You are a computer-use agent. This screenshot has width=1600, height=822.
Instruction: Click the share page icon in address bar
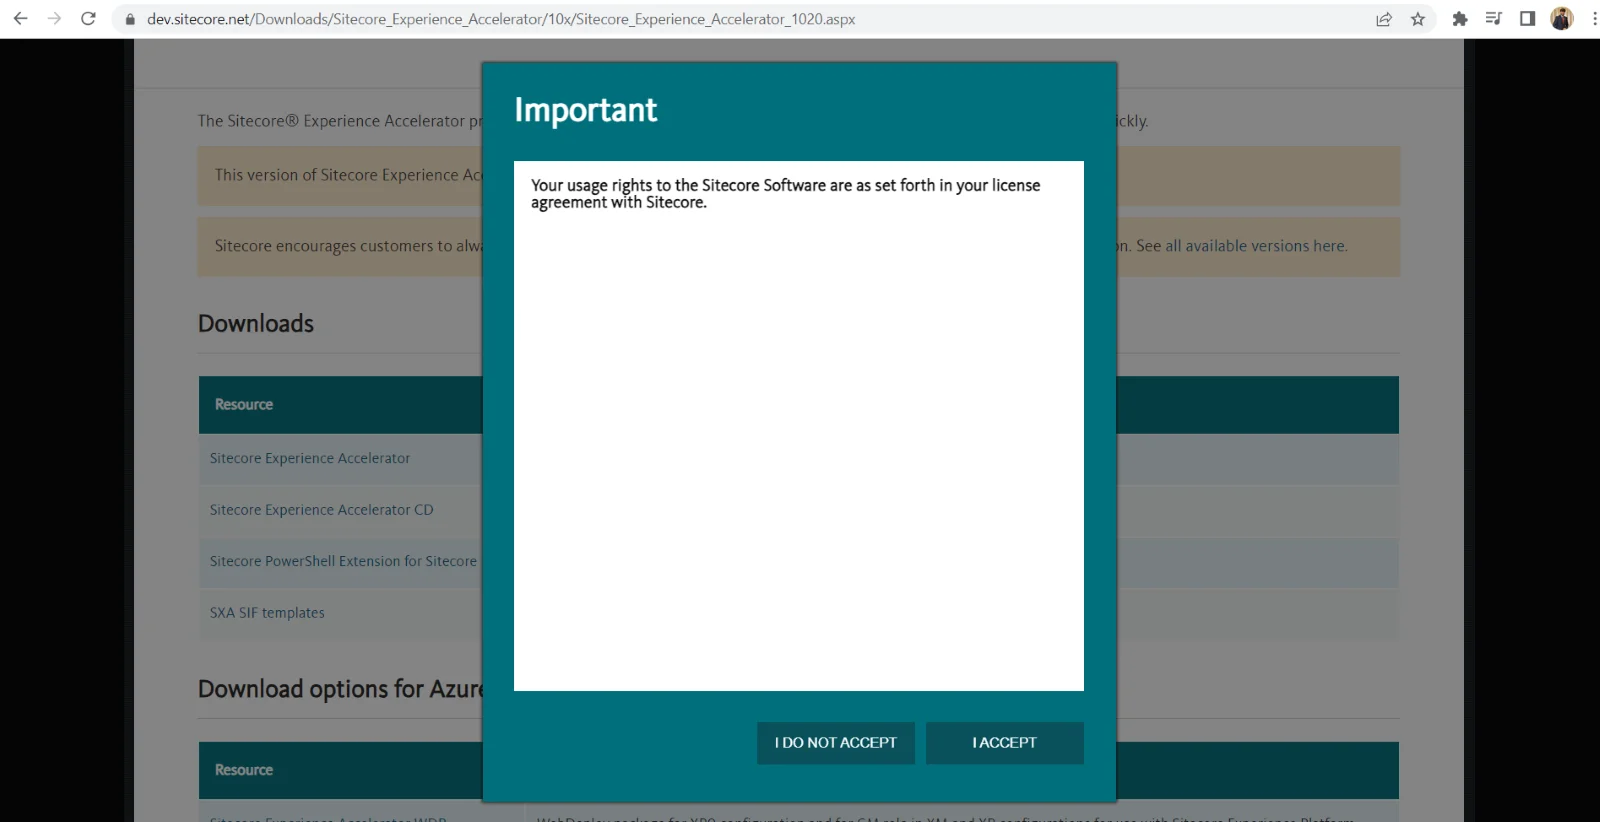tap(1384, 19)
